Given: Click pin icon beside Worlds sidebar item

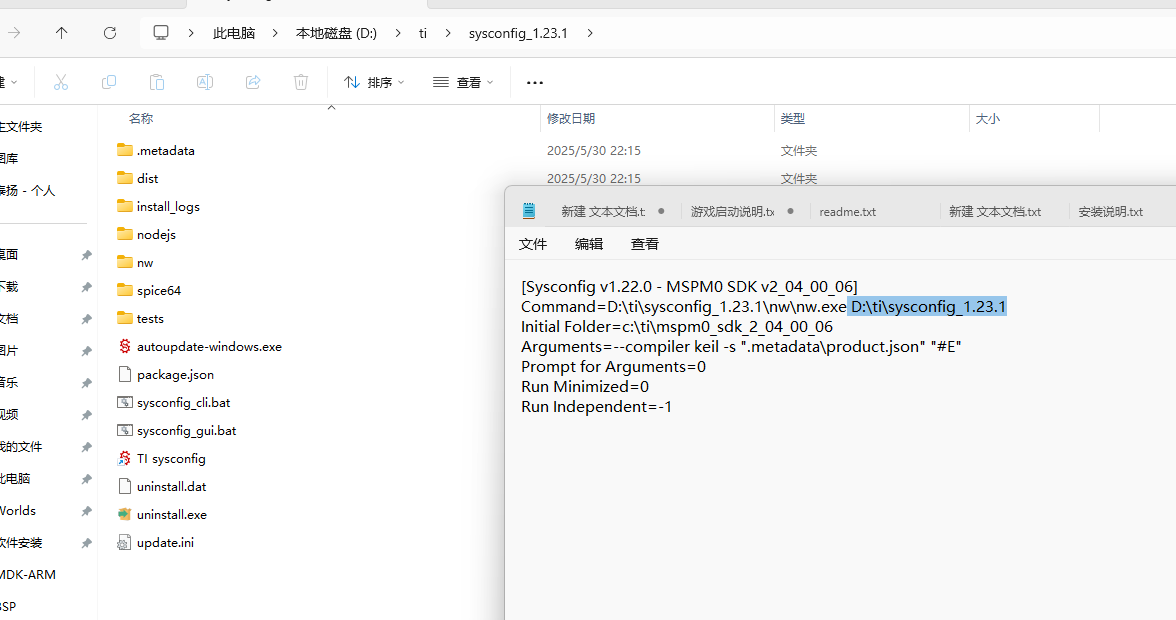Looking at the screenshot, I should (86, 511).
